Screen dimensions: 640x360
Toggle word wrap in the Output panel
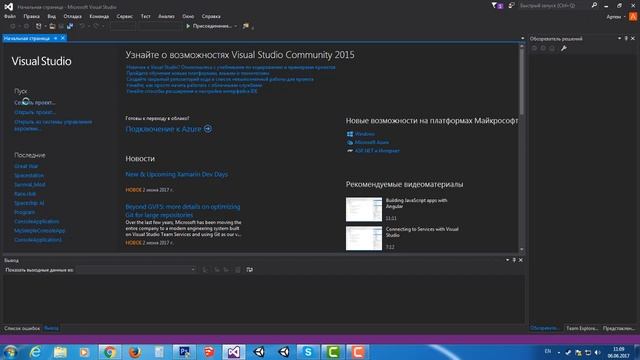[x=249, y=270]
